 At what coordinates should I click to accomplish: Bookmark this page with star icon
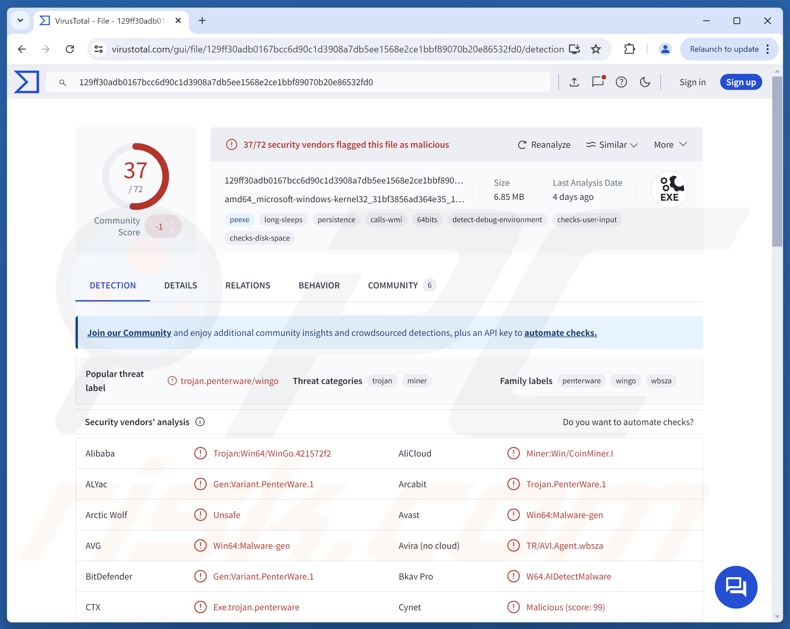[596, 49]
